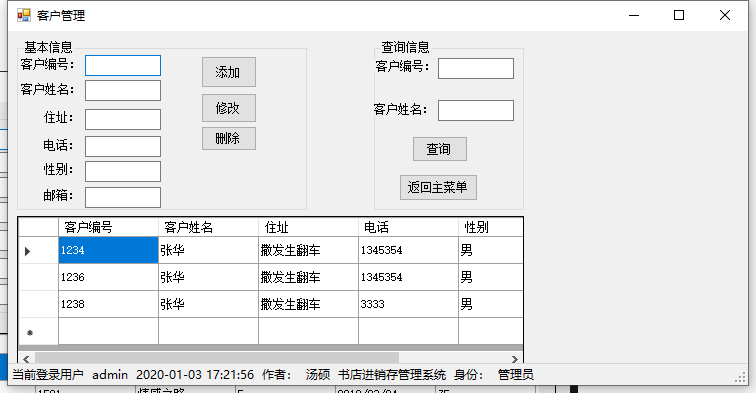Click the 住址 column header

pos(309,227)
